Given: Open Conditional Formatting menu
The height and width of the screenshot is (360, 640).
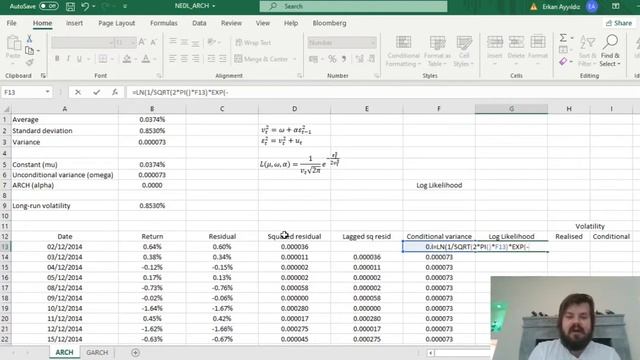Looking at the screenshot, I should click(403, 51).
